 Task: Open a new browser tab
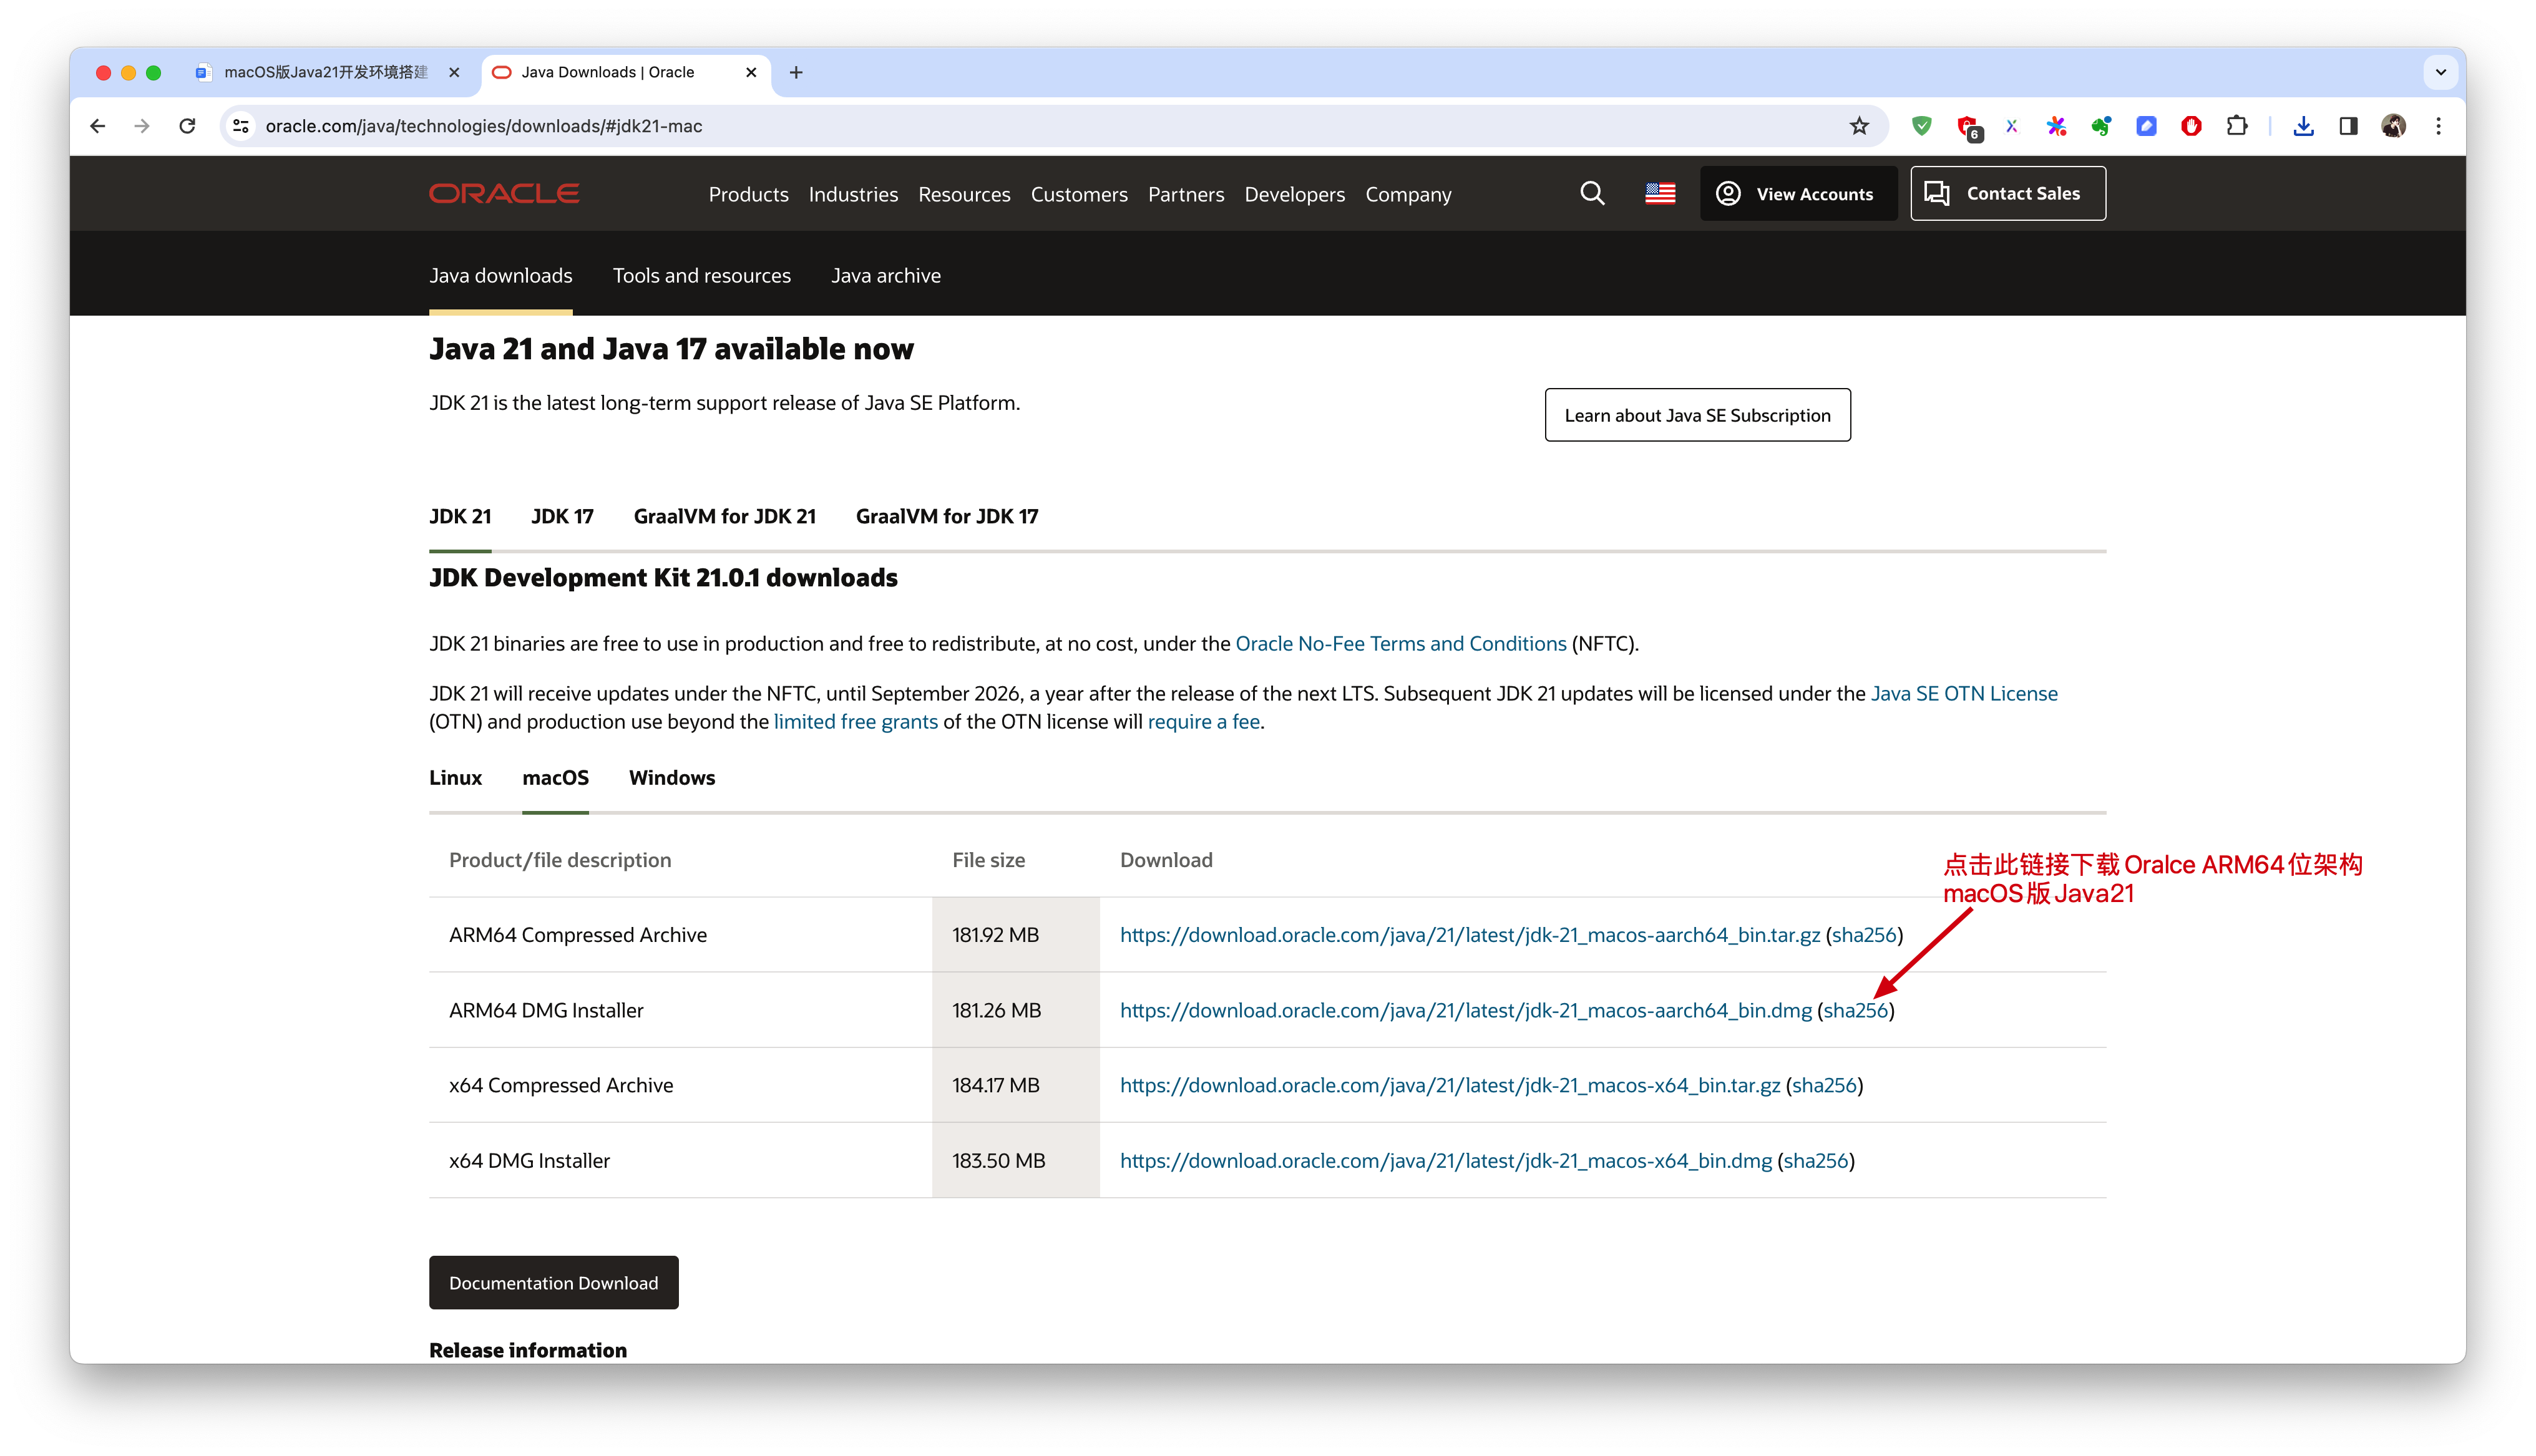796,72
